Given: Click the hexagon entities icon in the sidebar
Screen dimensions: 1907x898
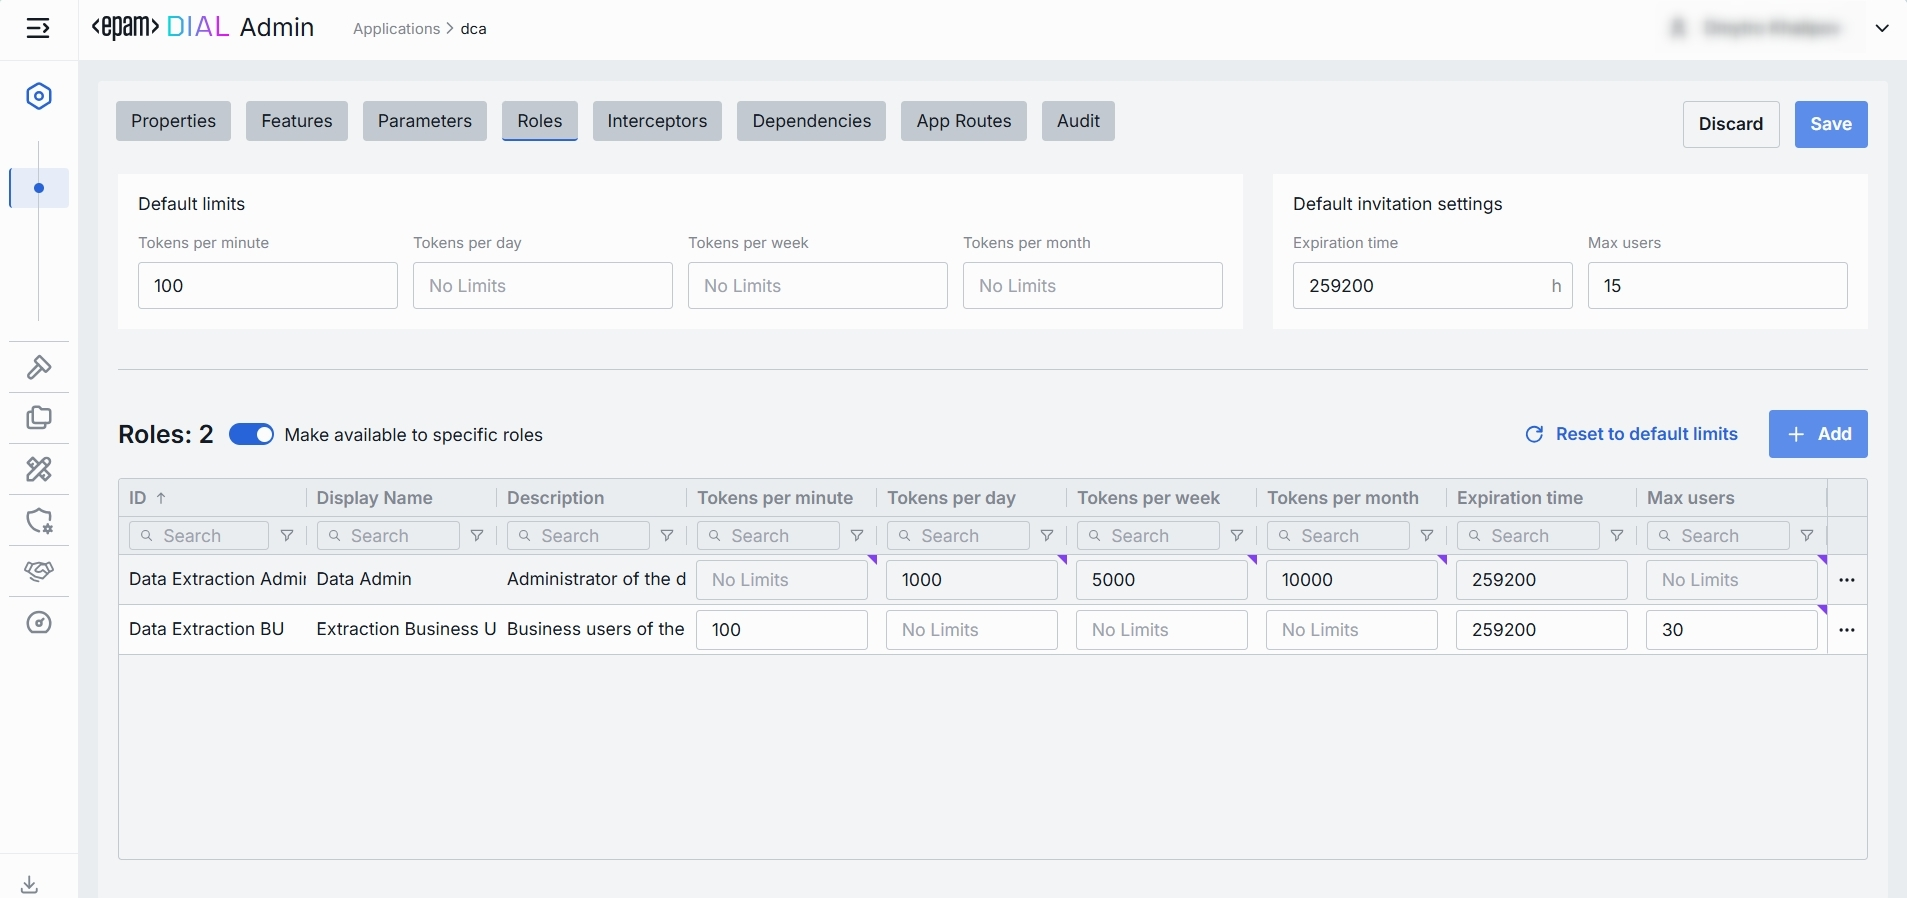Looking at the screenshot, I should click(39, 97).
